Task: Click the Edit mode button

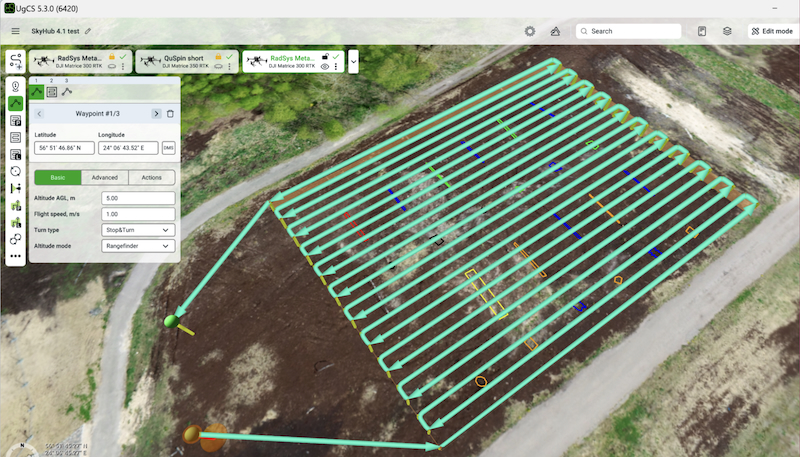Action: tap(771, 31)
